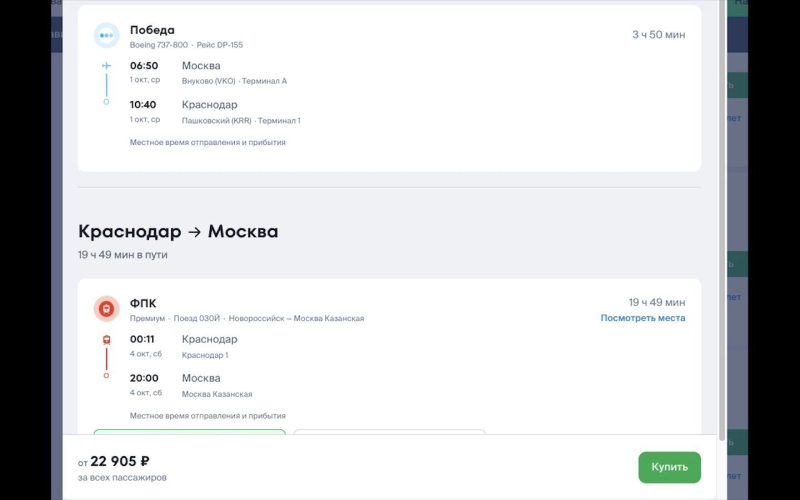Click the dimmed area left of the modal

30,250
